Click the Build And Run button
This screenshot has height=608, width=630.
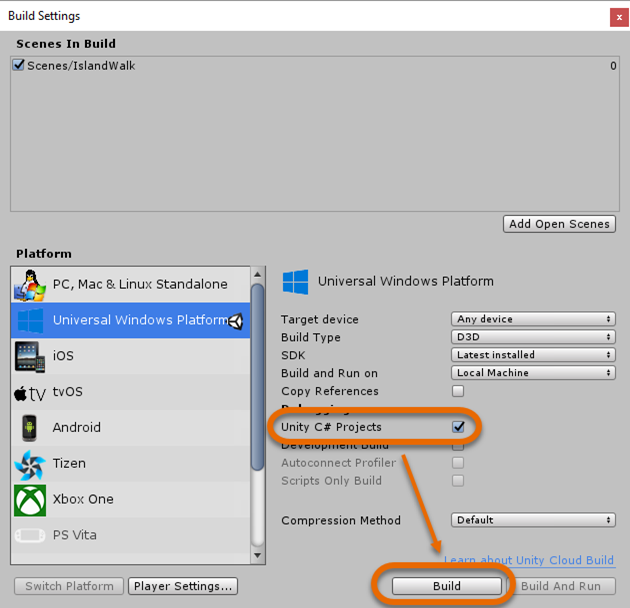[561, 586]
